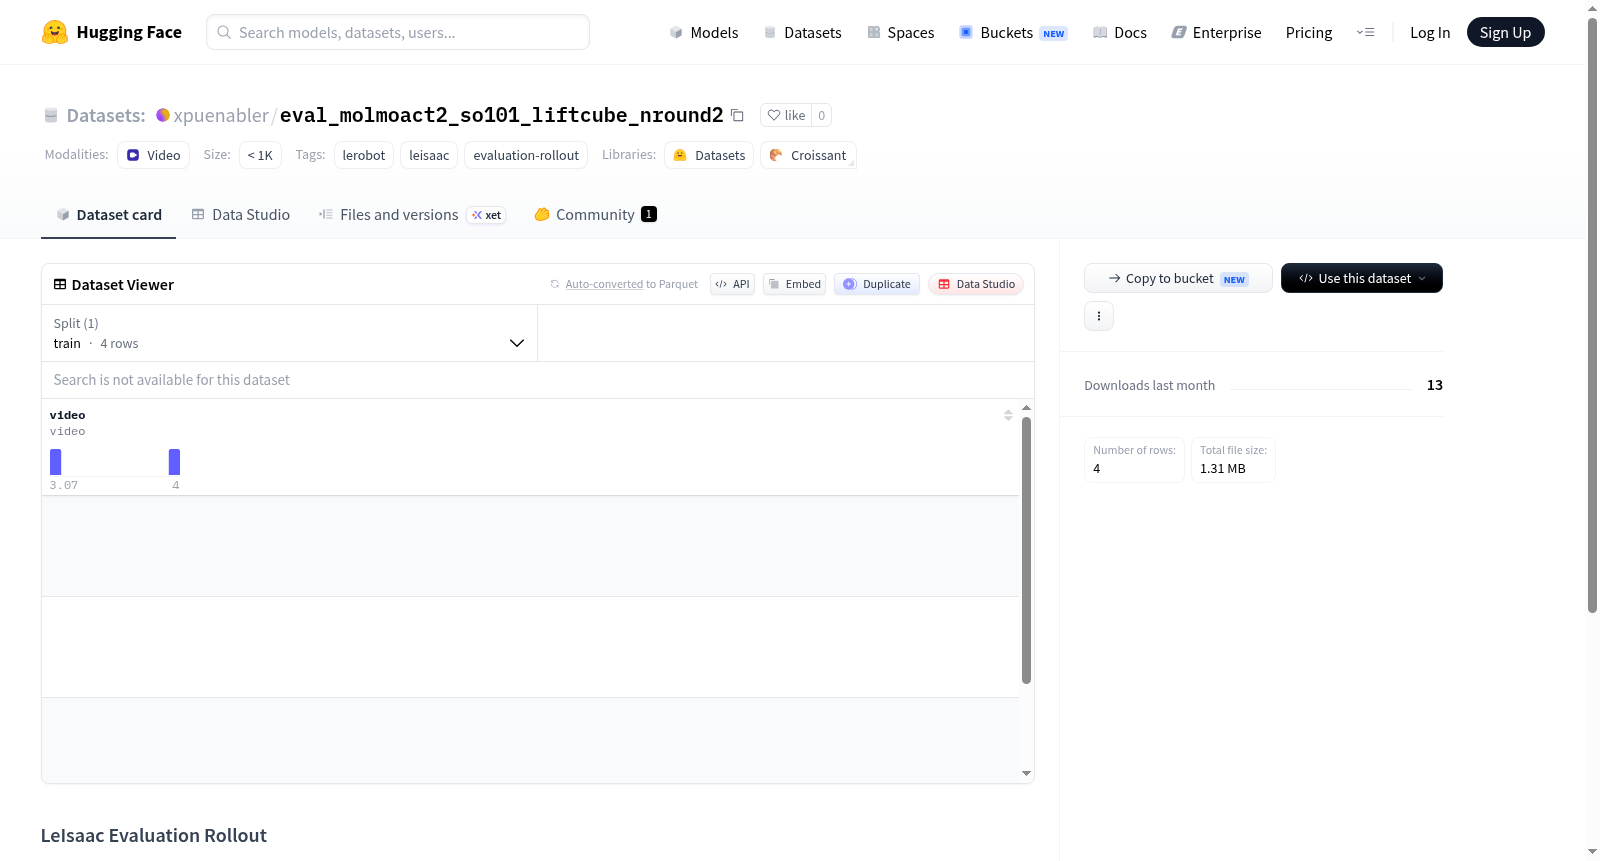This screenshot has height=861, width=1600.
Task: Click the xpuenabler avatar icon
Action: tap(163, 115)
